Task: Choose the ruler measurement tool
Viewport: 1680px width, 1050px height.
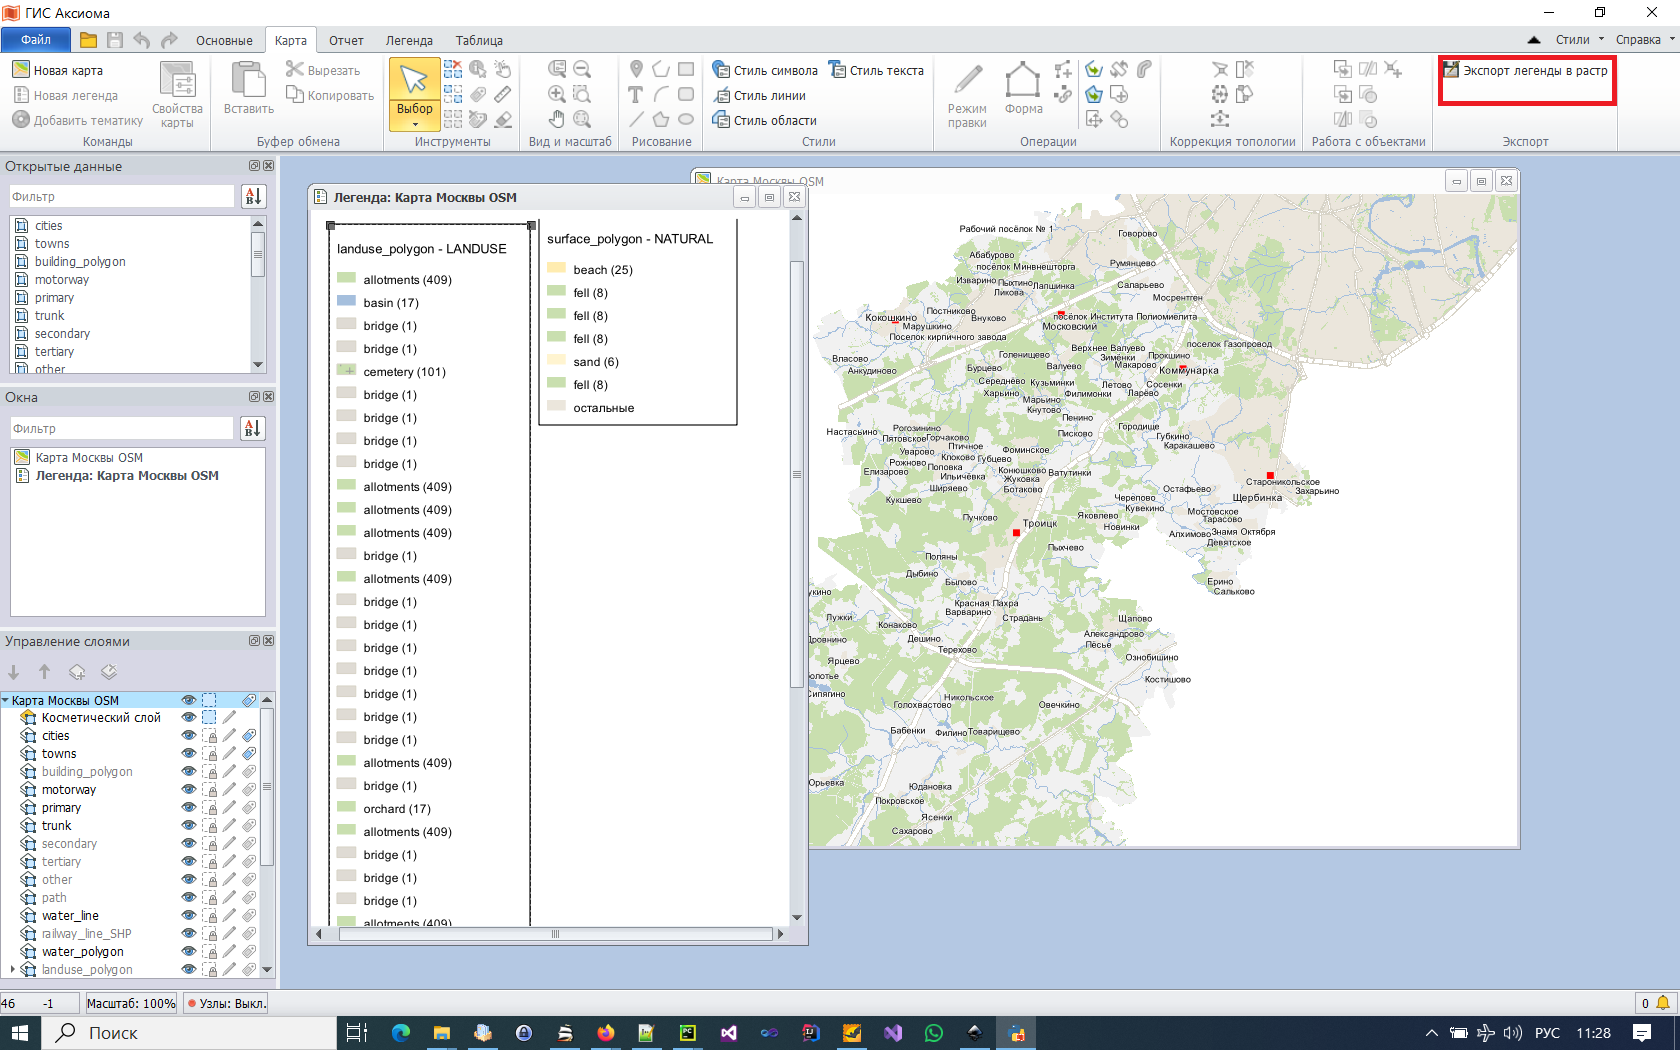Action: [503, 94]
